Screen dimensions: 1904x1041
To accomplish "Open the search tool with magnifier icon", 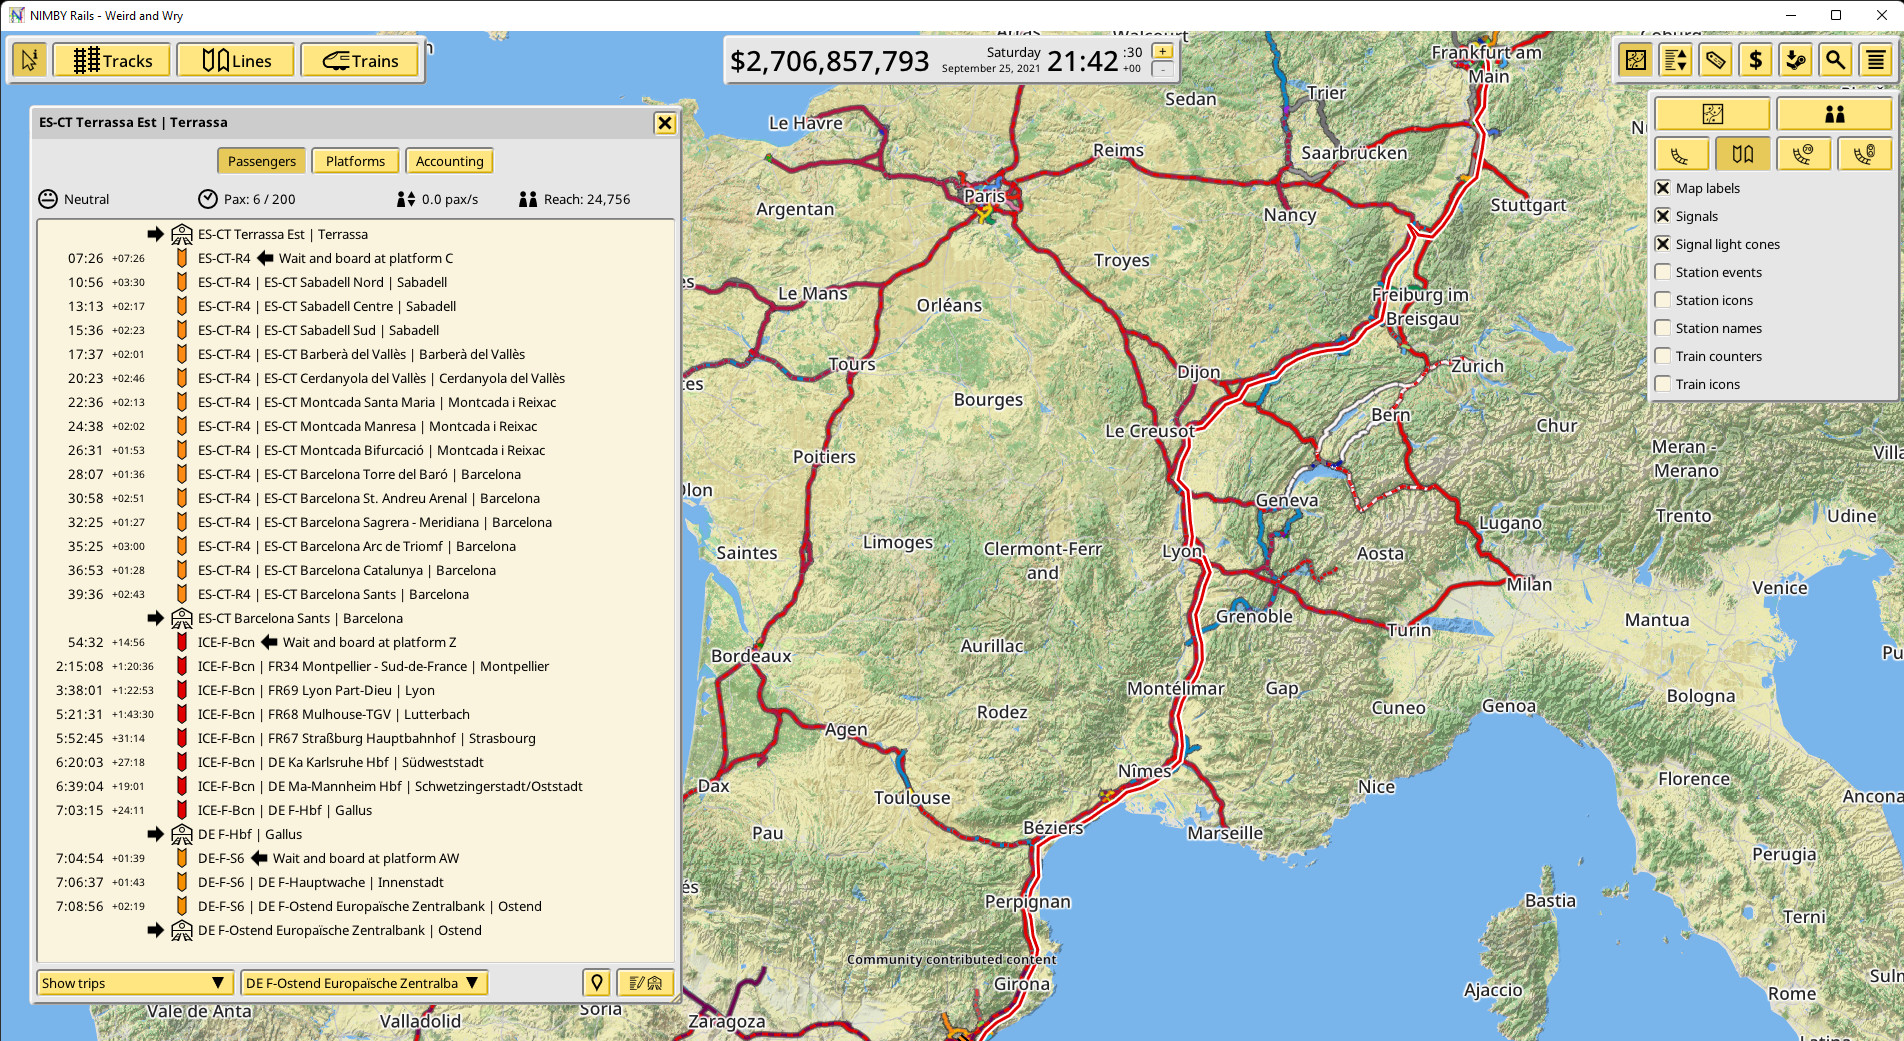I will 1835,60.
